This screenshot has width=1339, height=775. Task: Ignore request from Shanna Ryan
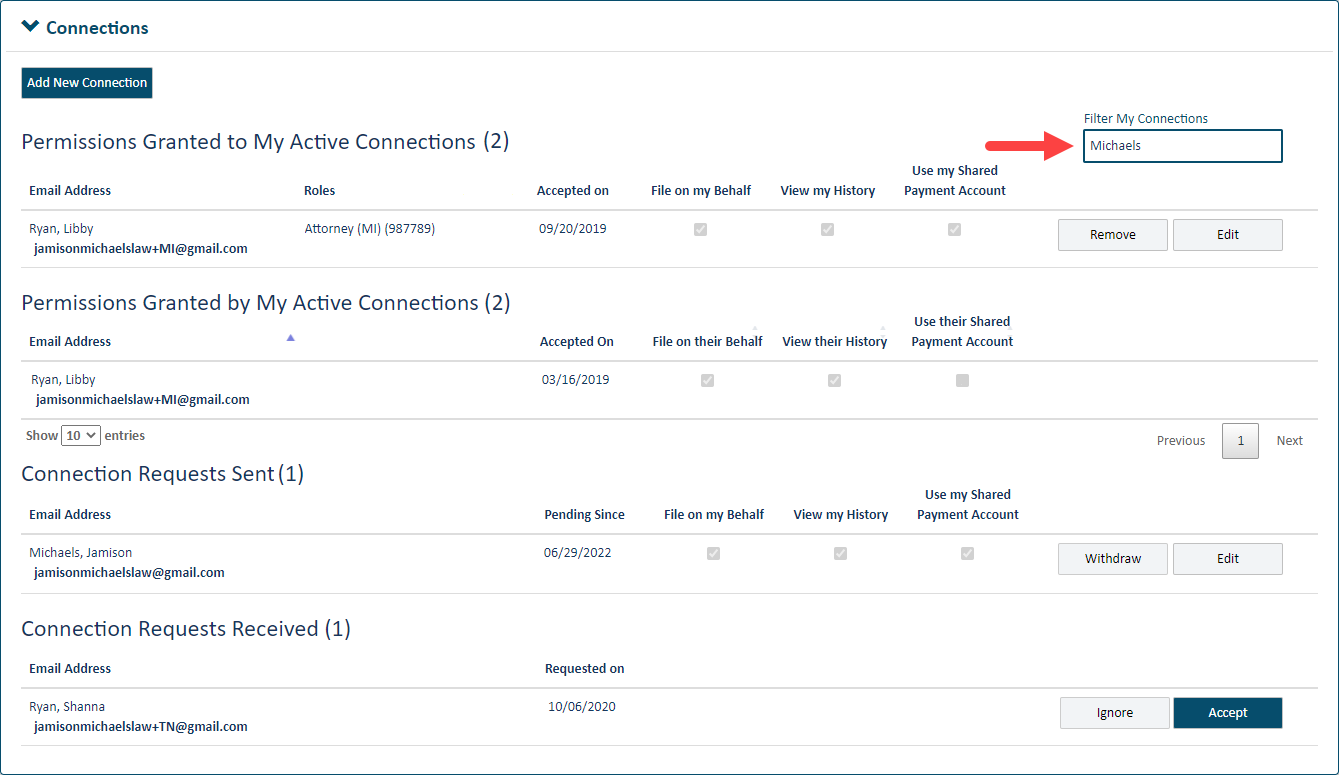pyautogui.click(x=1114, y=713)
